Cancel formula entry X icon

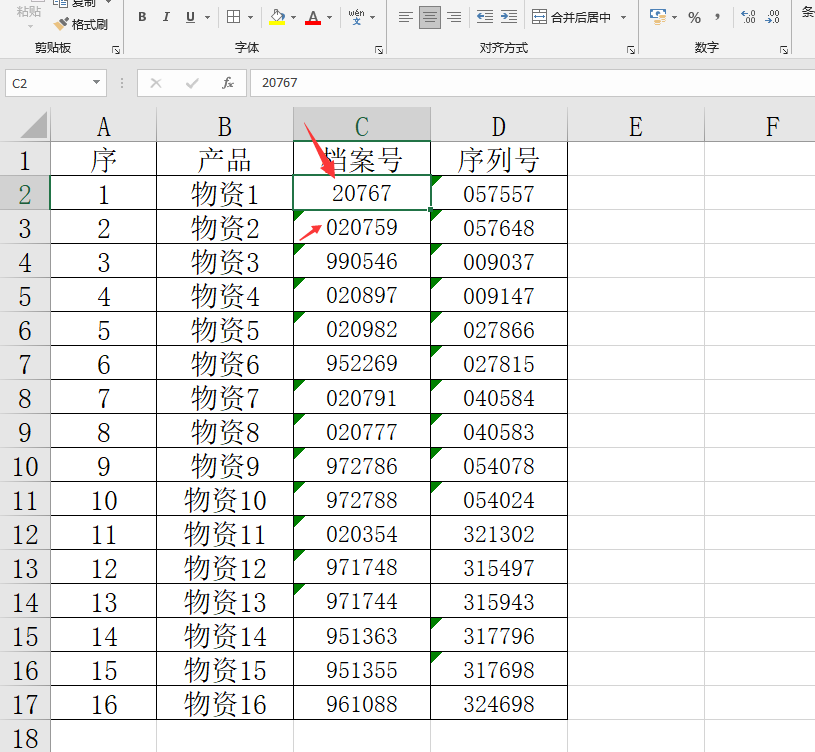point(155,83)
